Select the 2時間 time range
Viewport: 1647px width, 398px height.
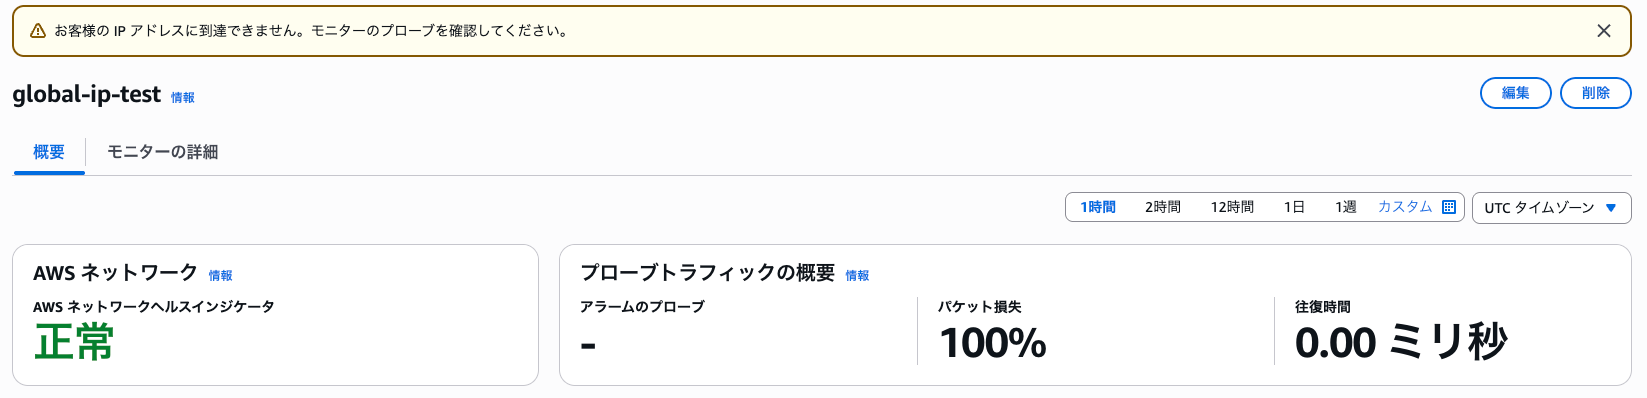coord(1163,207)
